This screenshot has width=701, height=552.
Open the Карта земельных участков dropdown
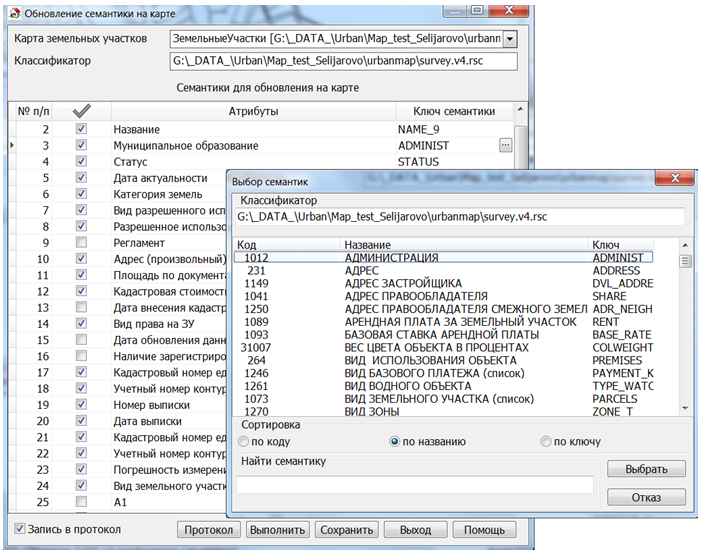point(510,38)
